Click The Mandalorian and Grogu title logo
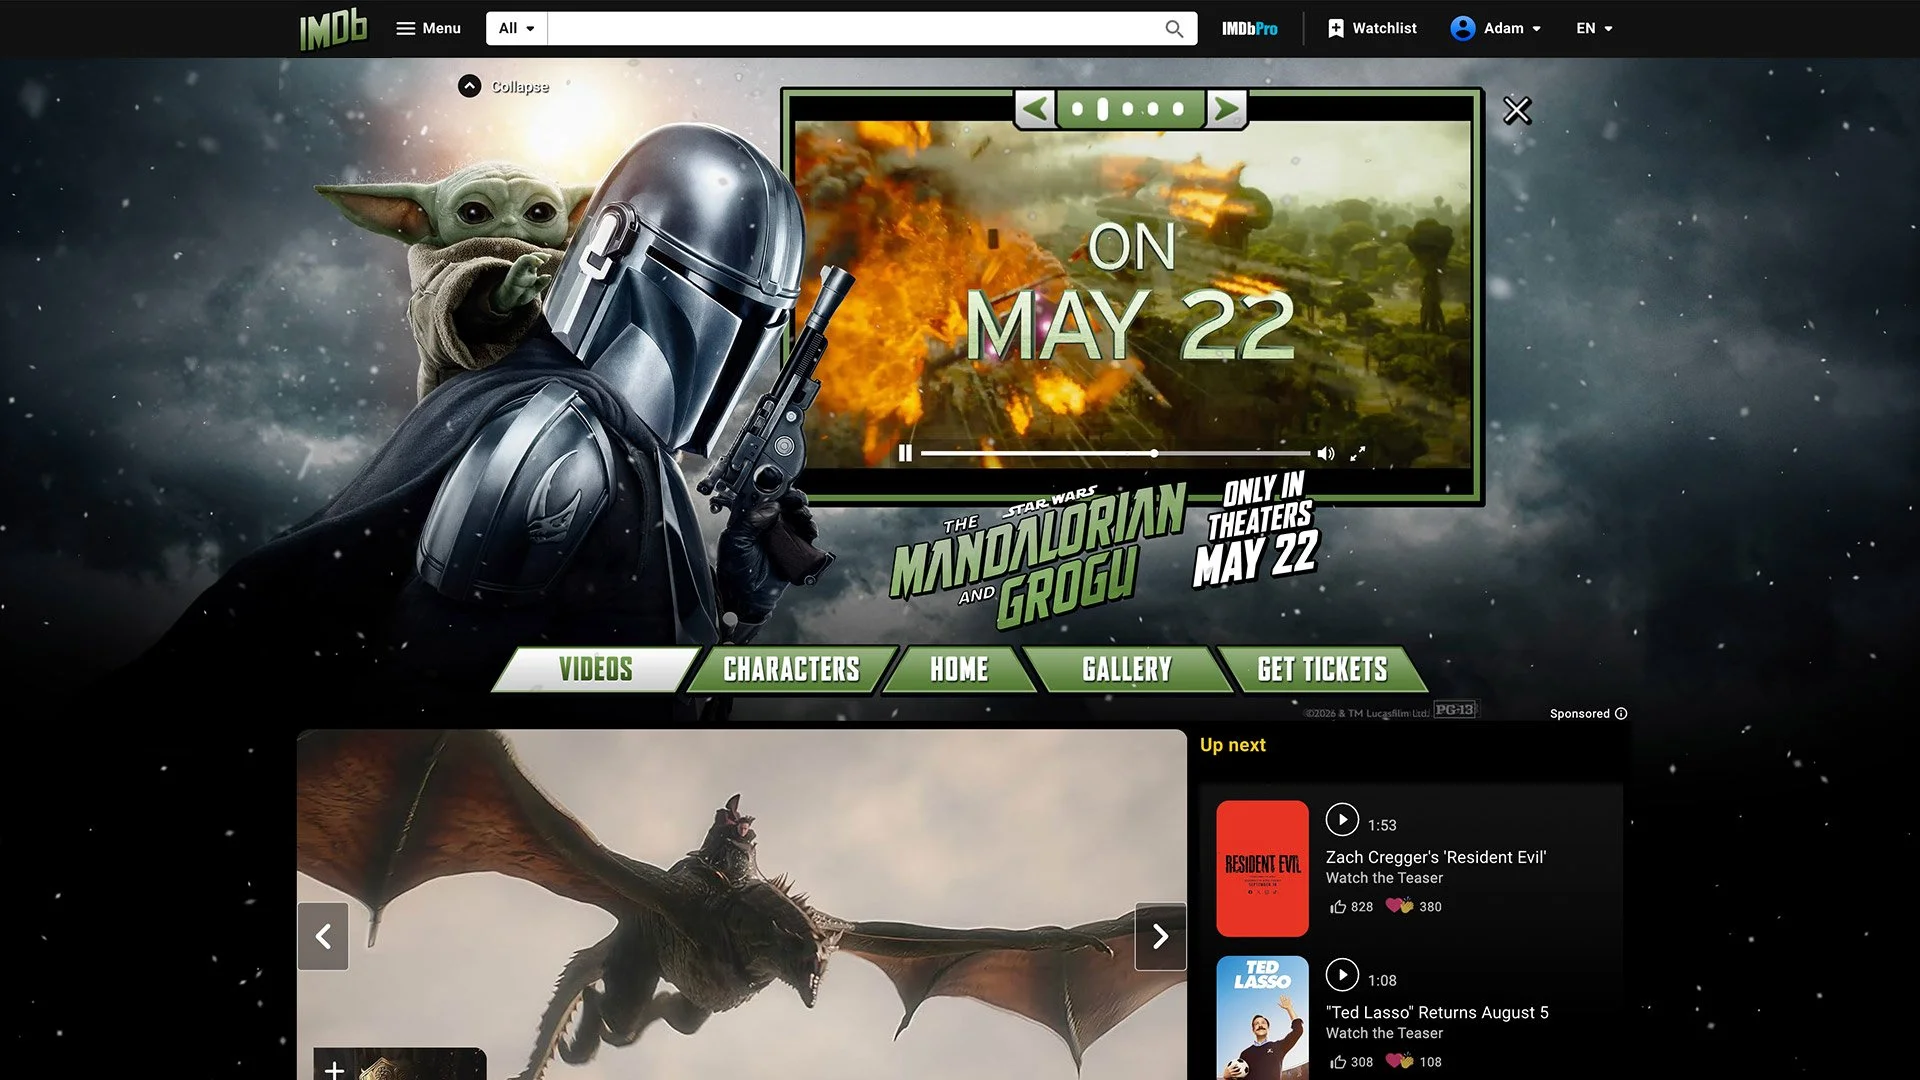This screenshot has width=1920, height=1080. pos(1040,558)
